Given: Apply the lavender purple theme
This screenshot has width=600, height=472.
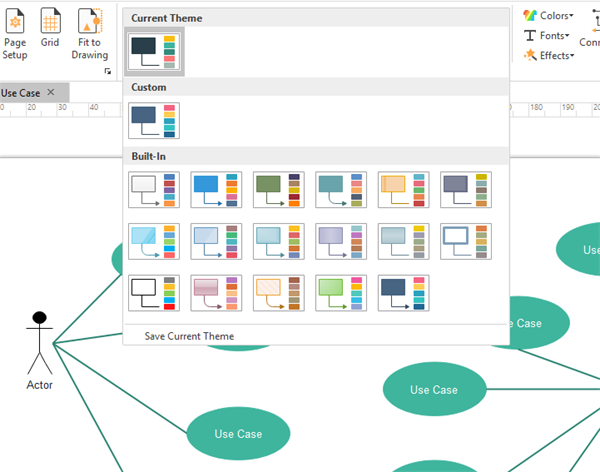Looking at the screenshot, I should tap(341, 242).
